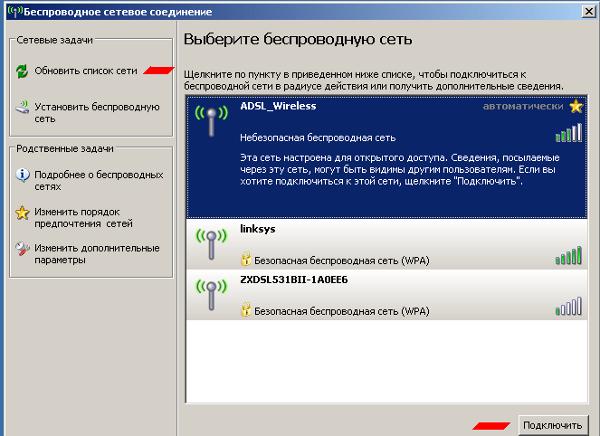Click the advanced settings tools icon

[x=22, y=248]
